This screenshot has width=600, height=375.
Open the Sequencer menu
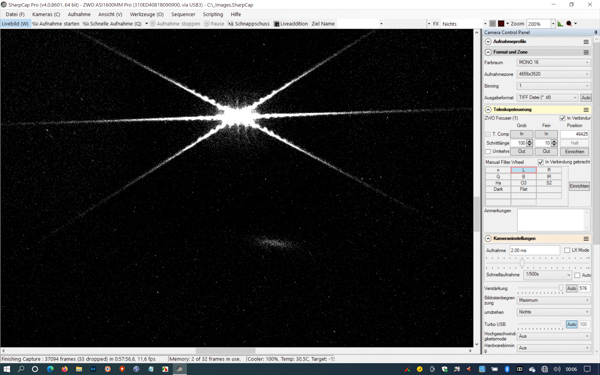pos(183,14)
